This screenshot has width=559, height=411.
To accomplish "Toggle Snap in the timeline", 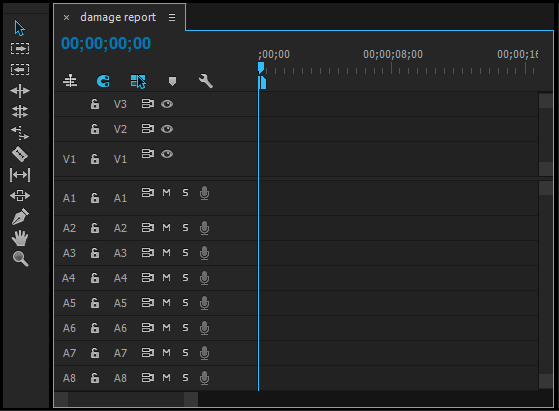I will (x=103, y=81).
